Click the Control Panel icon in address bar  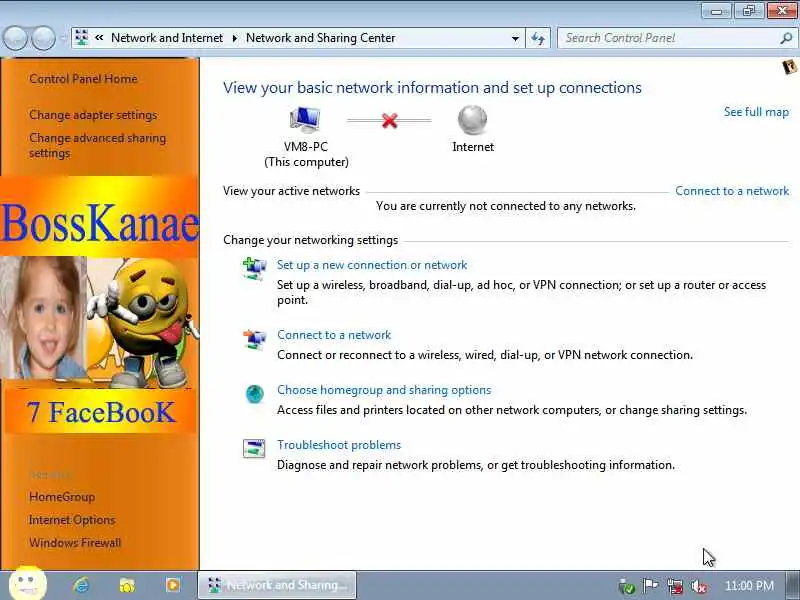pyautogui.click(x=82, y=37)
